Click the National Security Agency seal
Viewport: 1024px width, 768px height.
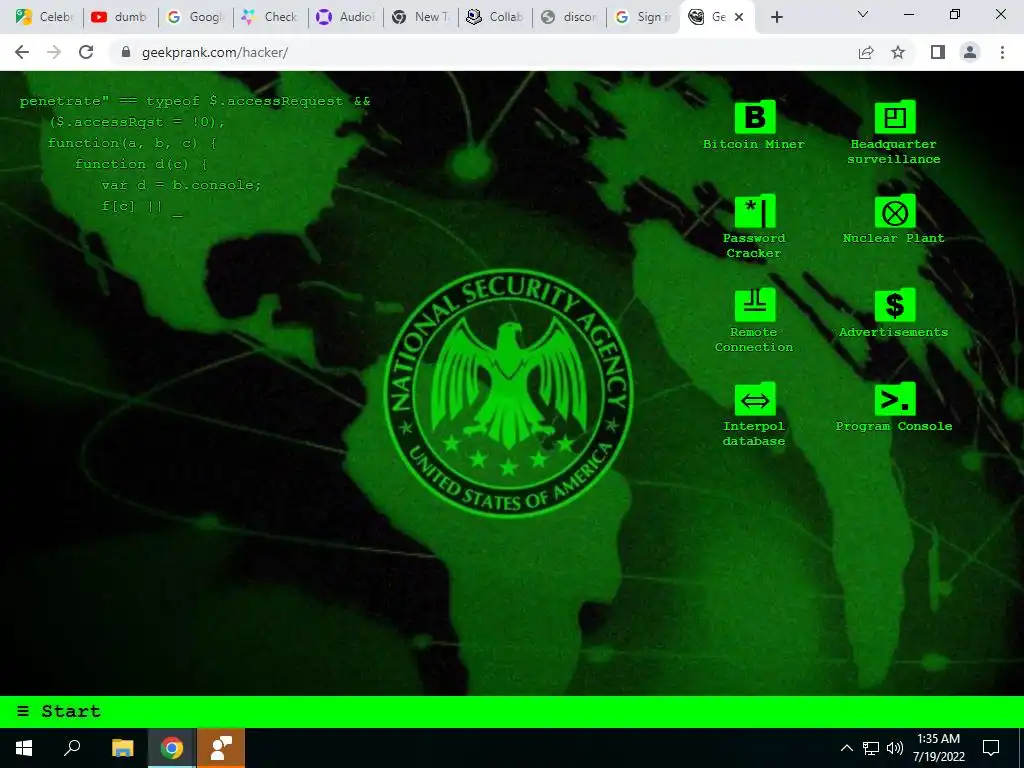click(509, 393)
